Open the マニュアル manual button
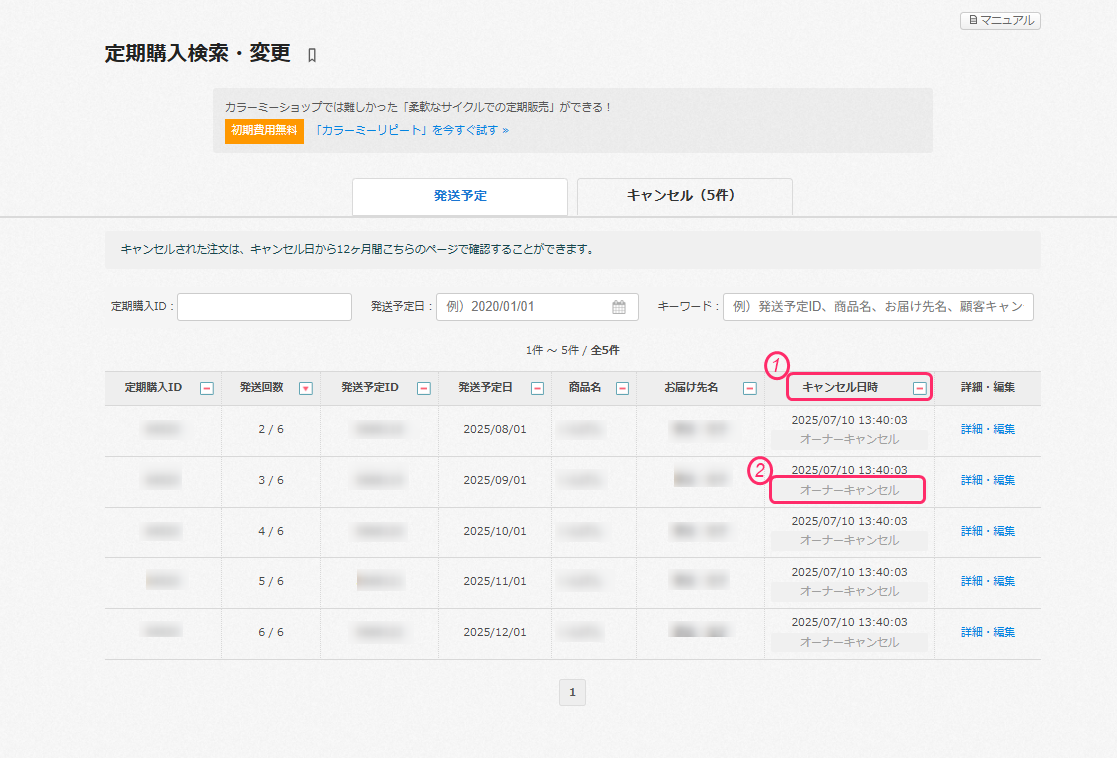 tap(1000, 20)
